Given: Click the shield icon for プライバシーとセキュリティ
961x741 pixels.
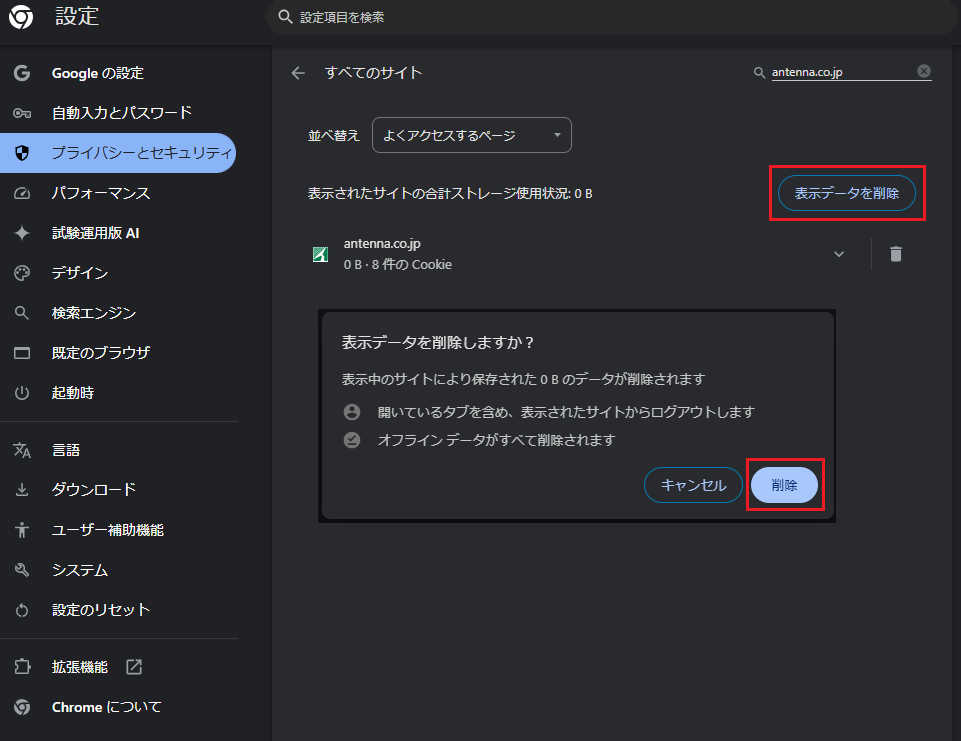Looking at the screenshot, I should tap(22, 153).
